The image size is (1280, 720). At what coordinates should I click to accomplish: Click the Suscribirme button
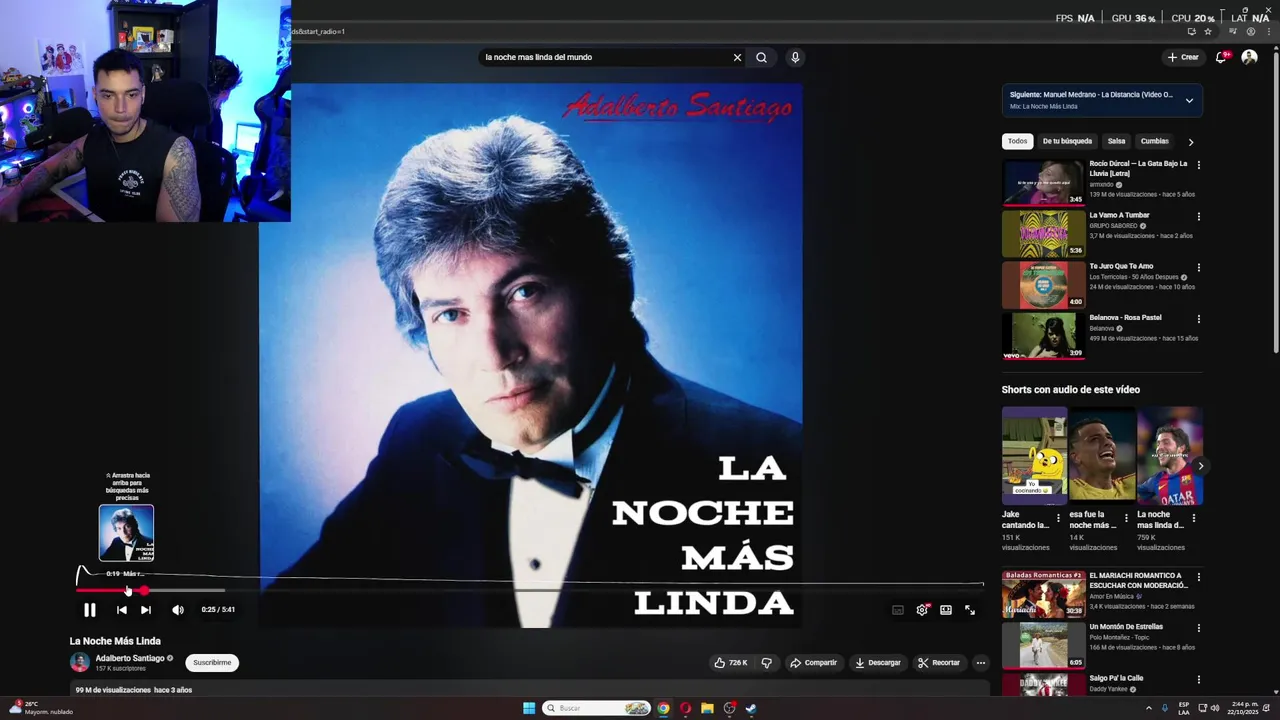tap(212, 663)
